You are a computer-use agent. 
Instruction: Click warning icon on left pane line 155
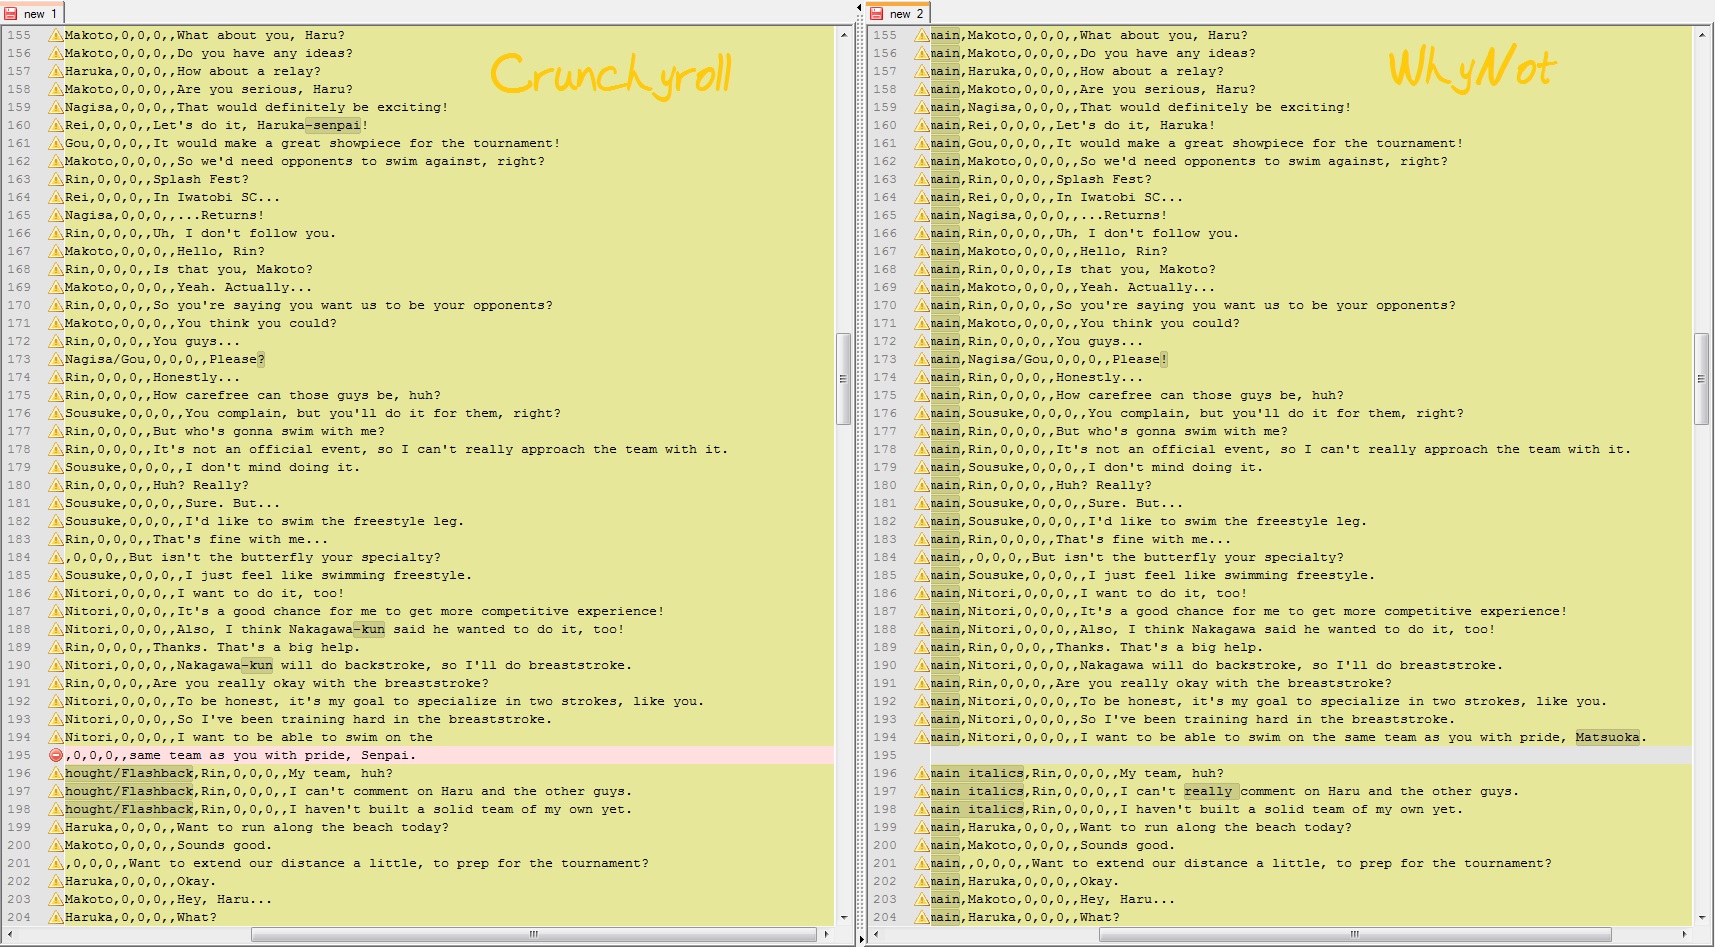(56, 35)
